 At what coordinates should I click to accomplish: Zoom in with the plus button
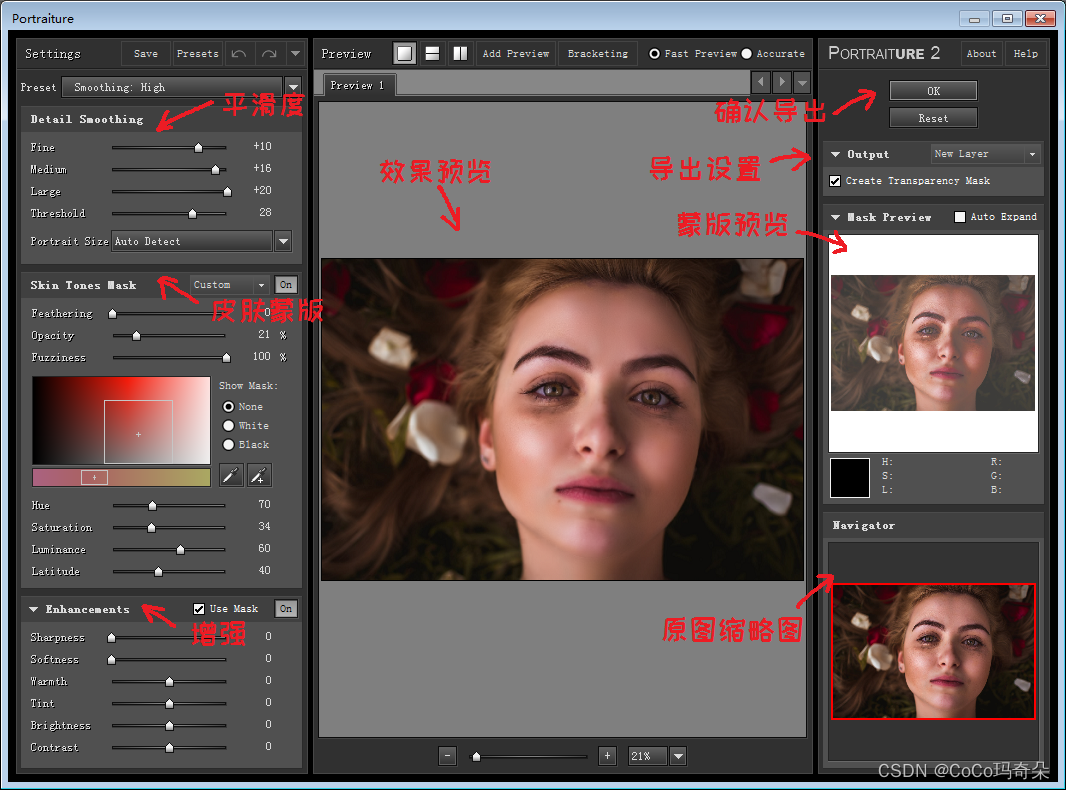pyautogui.click(x=607, y=755)
